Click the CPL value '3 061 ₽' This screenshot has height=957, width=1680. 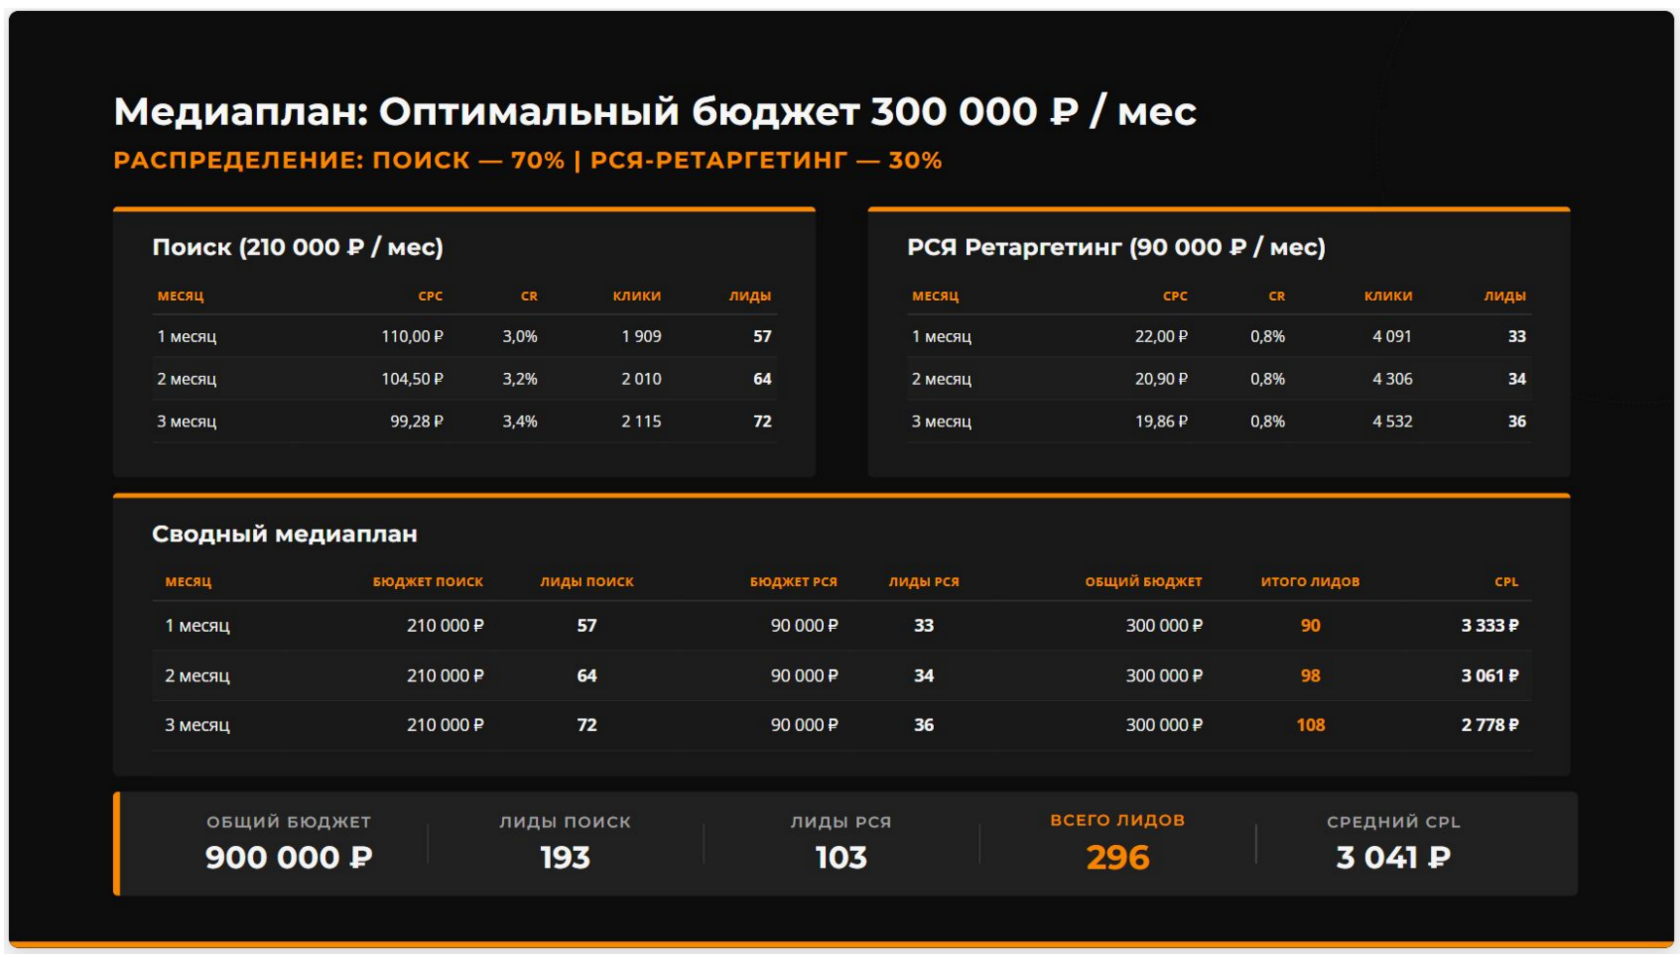coord(1490,676)
